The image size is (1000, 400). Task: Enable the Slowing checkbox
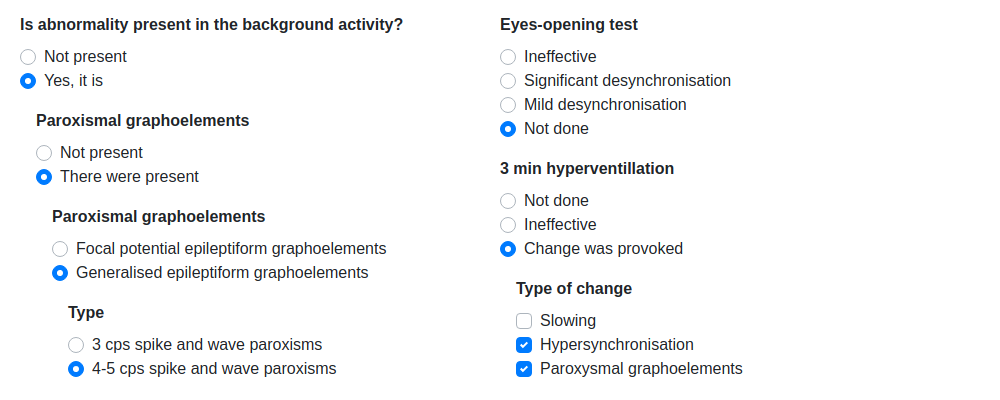(x=524, y=321)
